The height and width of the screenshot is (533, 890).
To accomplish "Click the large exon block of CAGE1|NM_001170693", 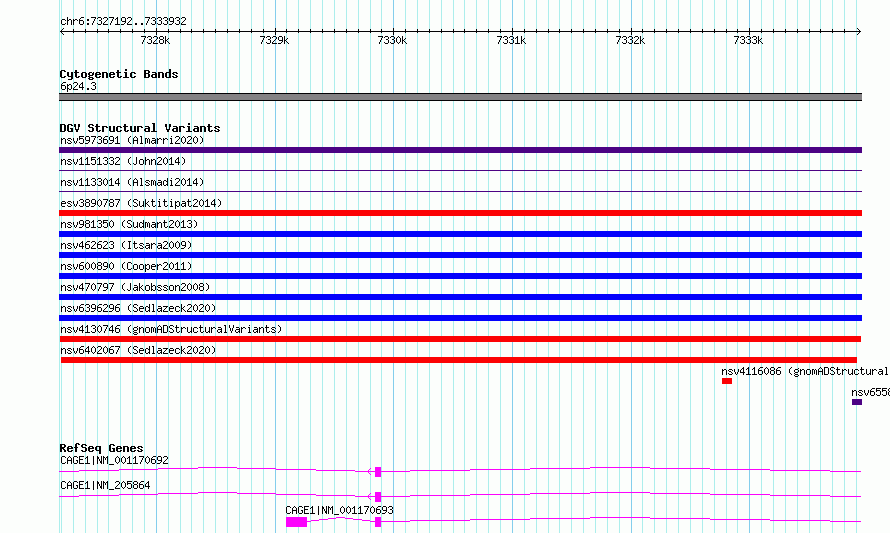I will pos(296,522).
